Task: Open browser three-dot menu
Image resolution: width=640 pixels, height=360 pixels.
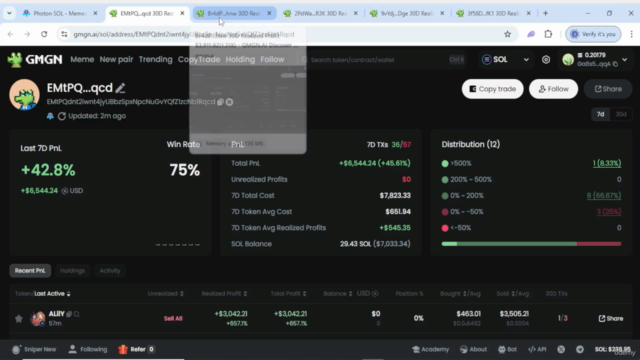Action: (x=631, y=34)
